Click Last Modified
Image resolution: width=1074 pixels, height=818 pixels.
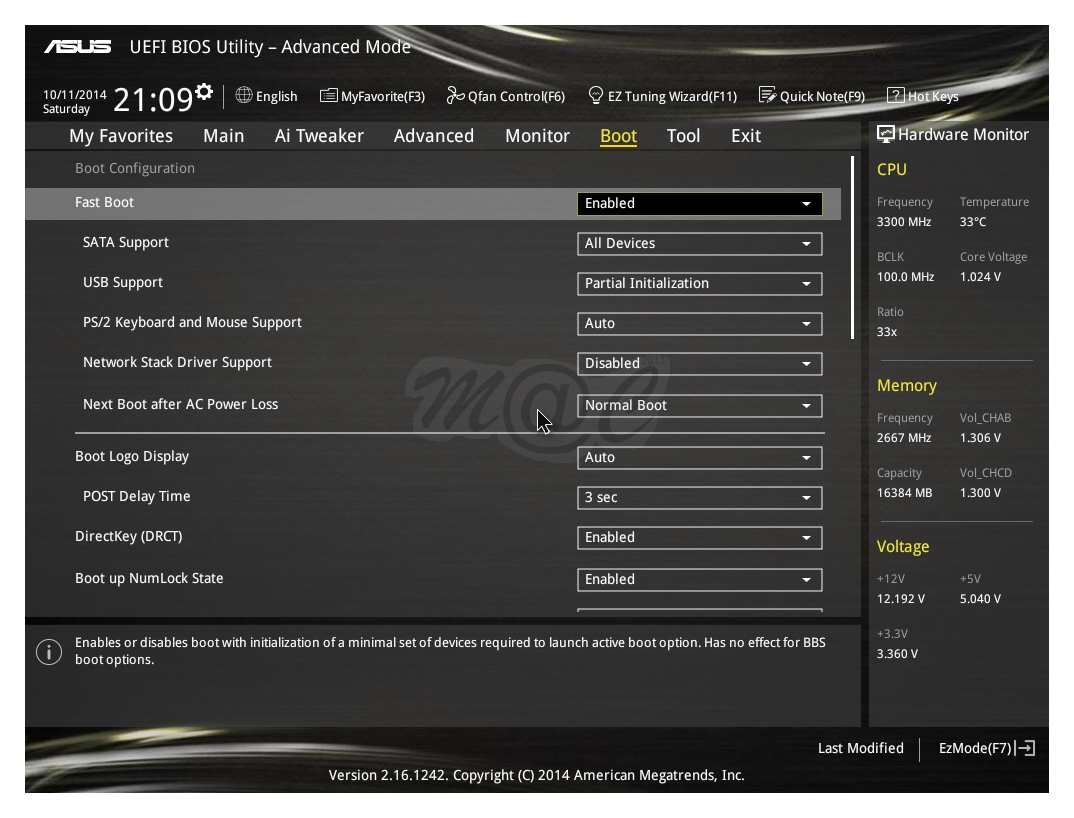(860, 748)
